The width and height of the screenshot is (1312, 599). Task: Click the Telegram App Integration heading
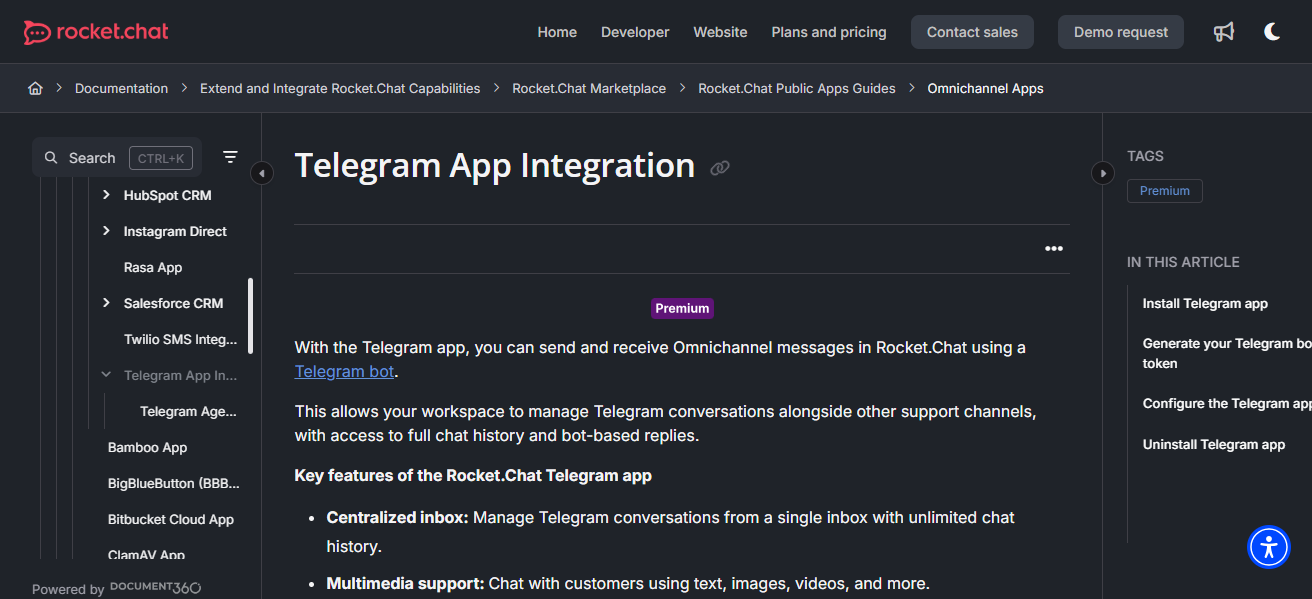point(495,165)
